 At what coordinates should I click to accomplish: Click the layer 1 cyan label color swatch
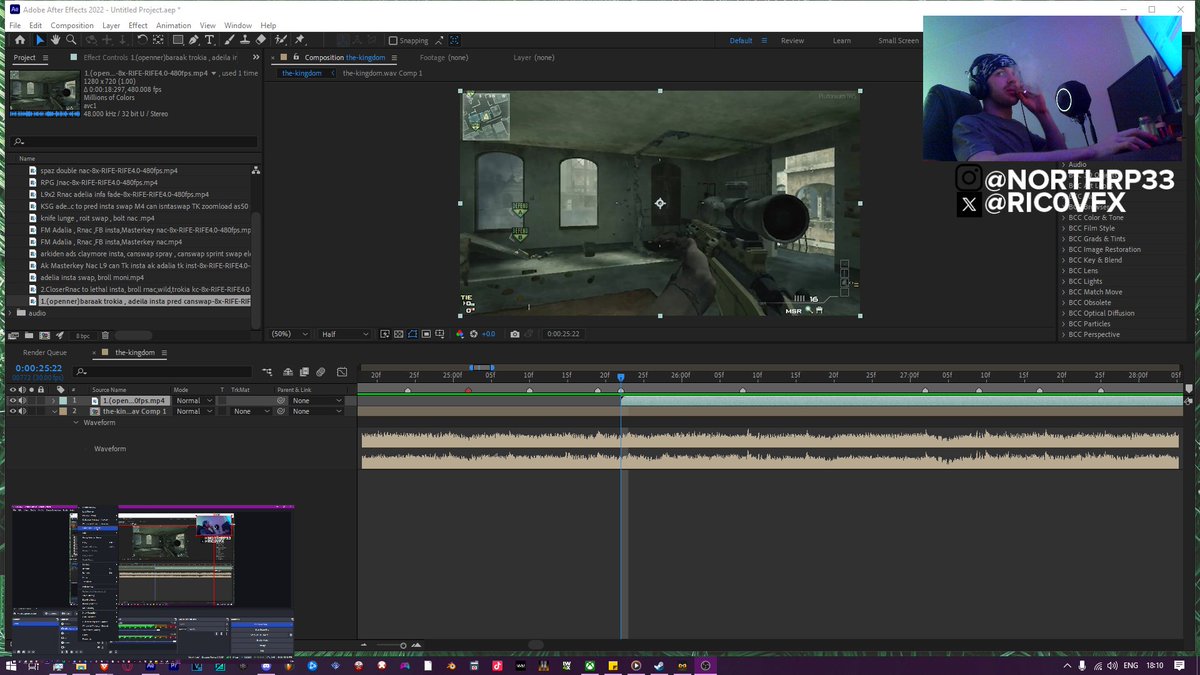pos(63,401)
